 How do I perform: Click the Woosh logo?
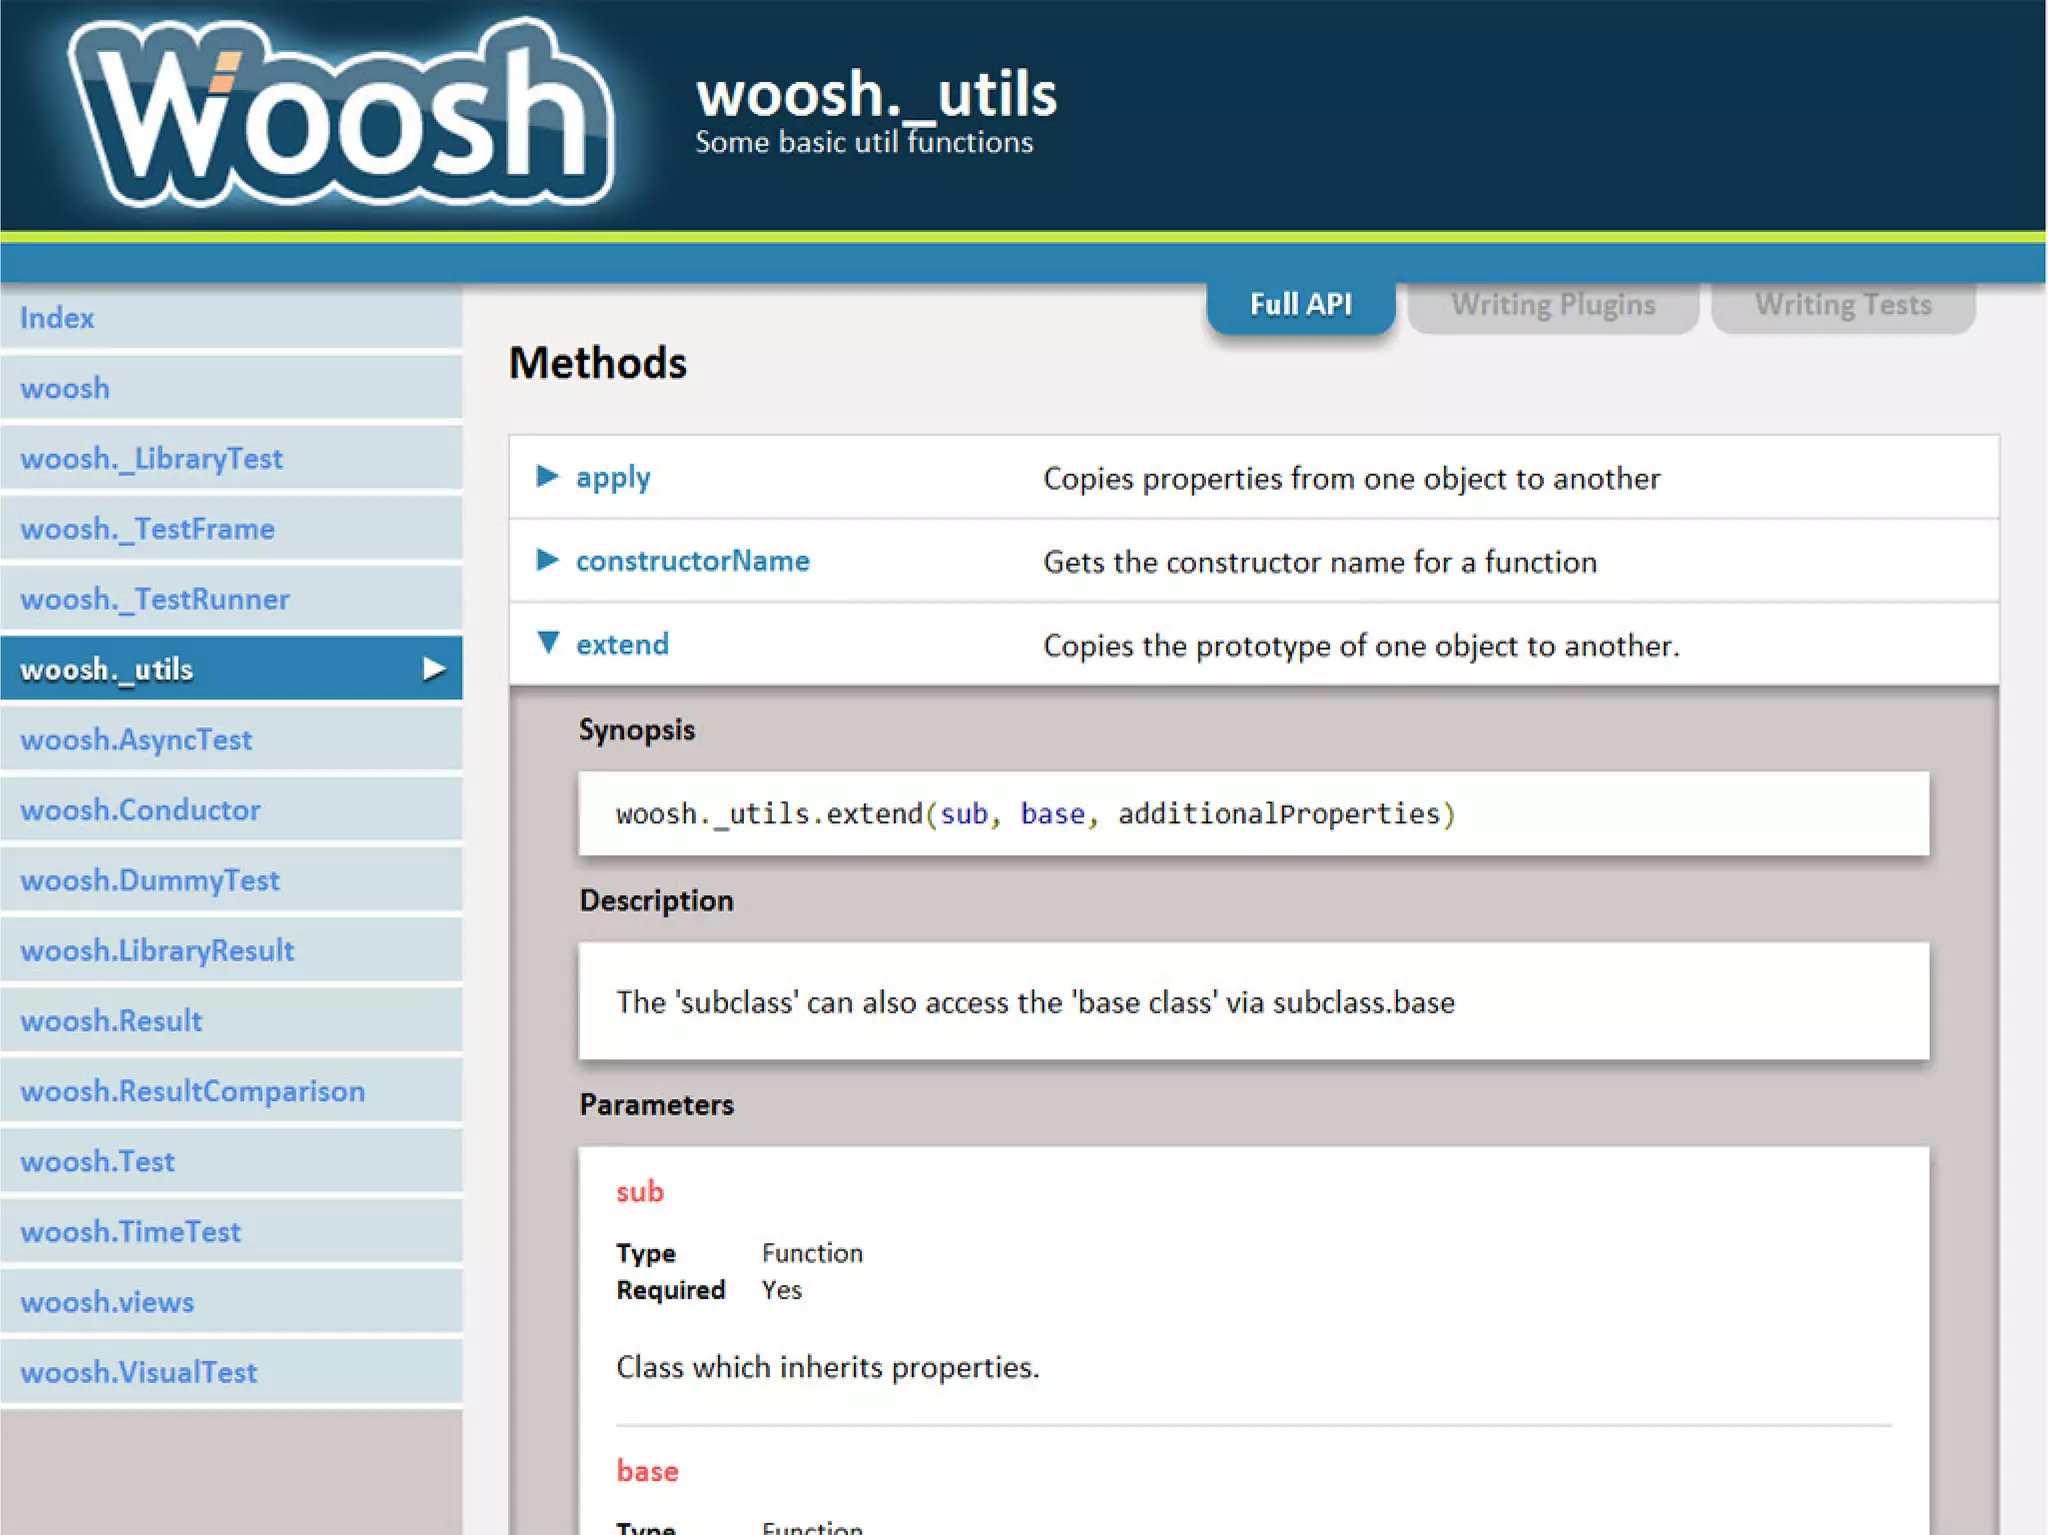coord(340,112)
